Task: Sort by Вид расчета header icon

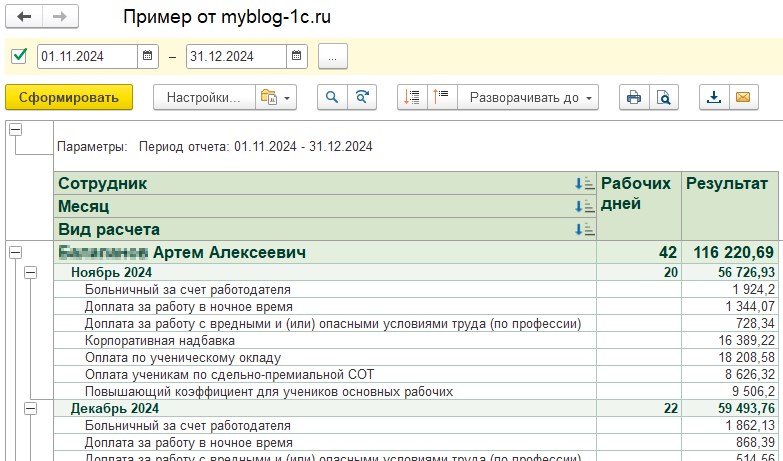Action: click(x=584, y=230)
